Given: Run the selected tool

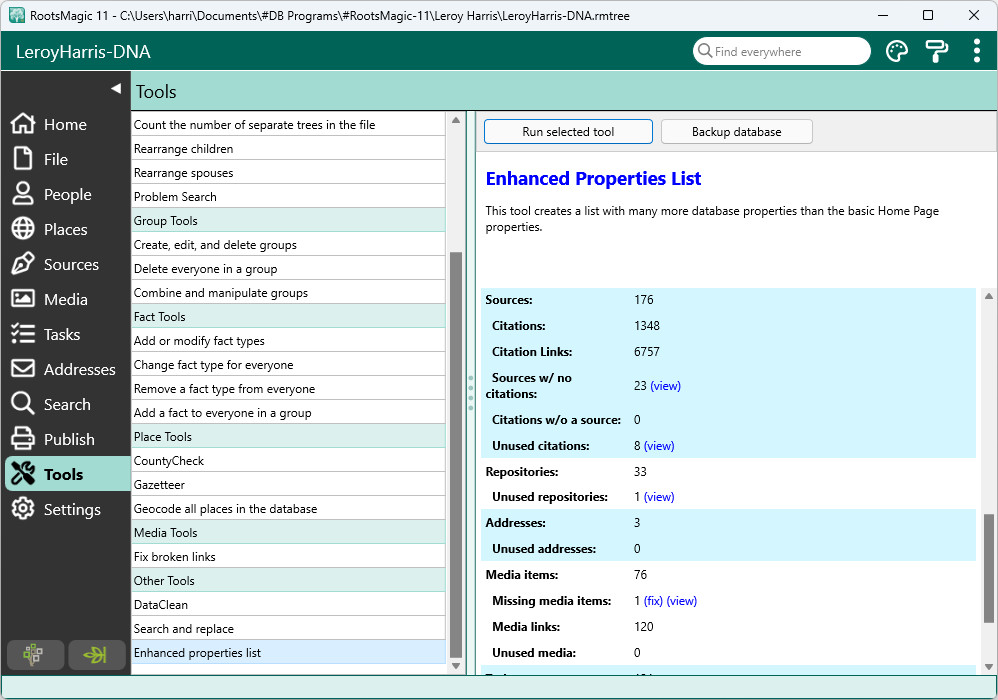Looking at the screenshot, I should pyautogui.click(x=568, y=132).
